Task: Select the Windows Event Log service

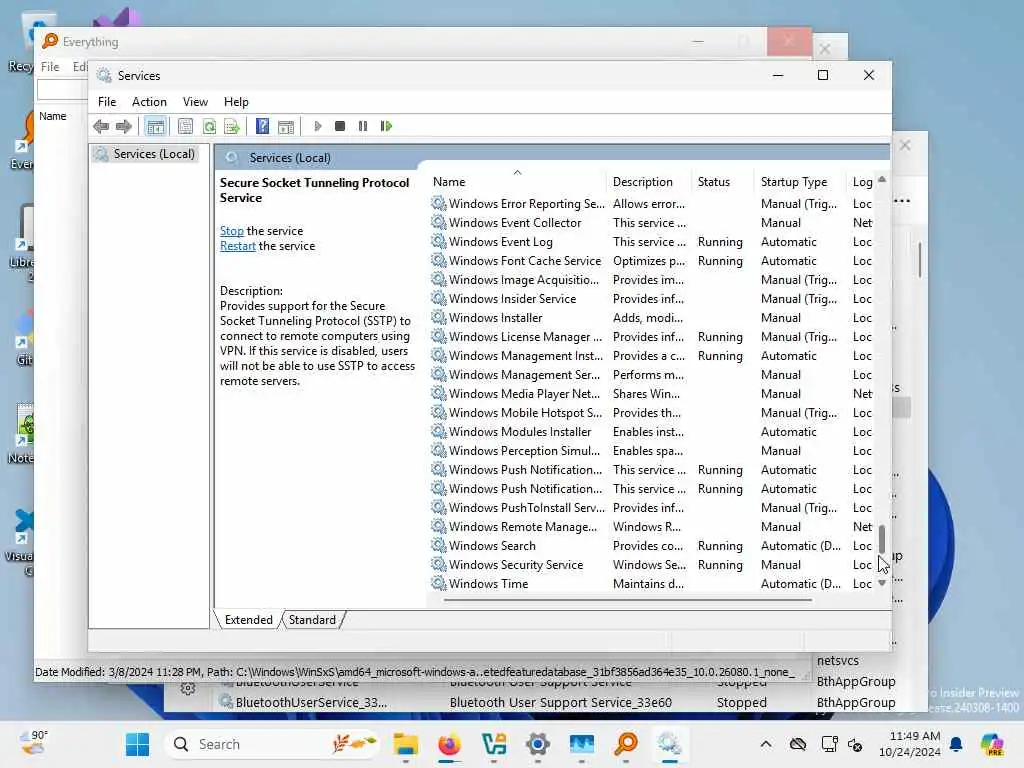Action: tap(651, 242)
